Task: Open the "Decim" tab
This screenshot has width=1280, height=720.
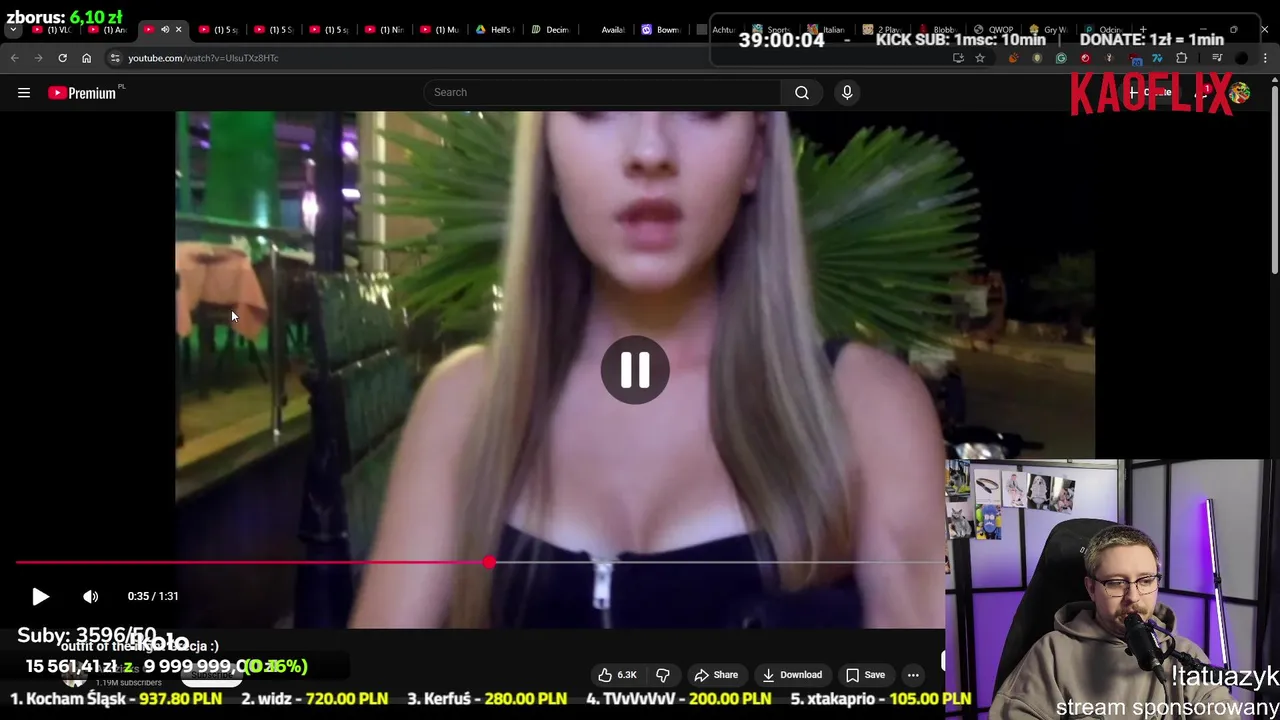Action: (551, 30)
